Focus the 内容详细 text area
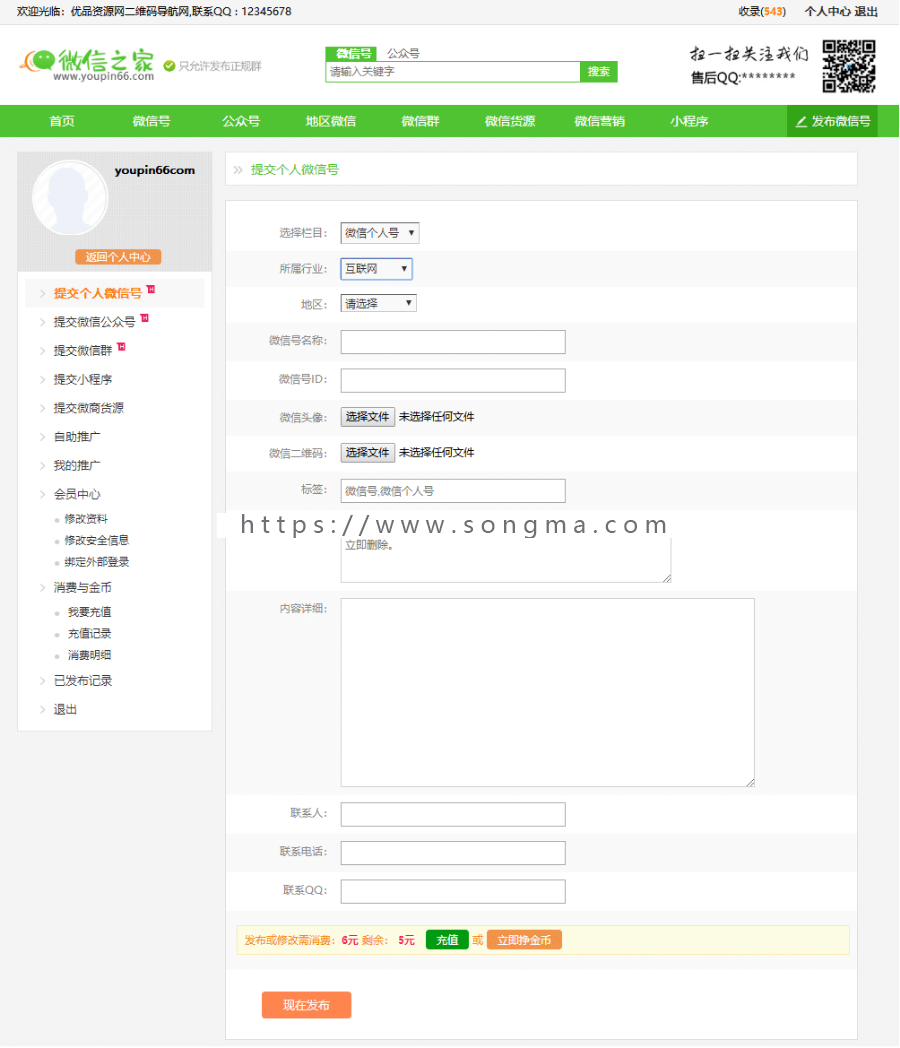Screen dimensions: 900x1048 click(548, 692)
